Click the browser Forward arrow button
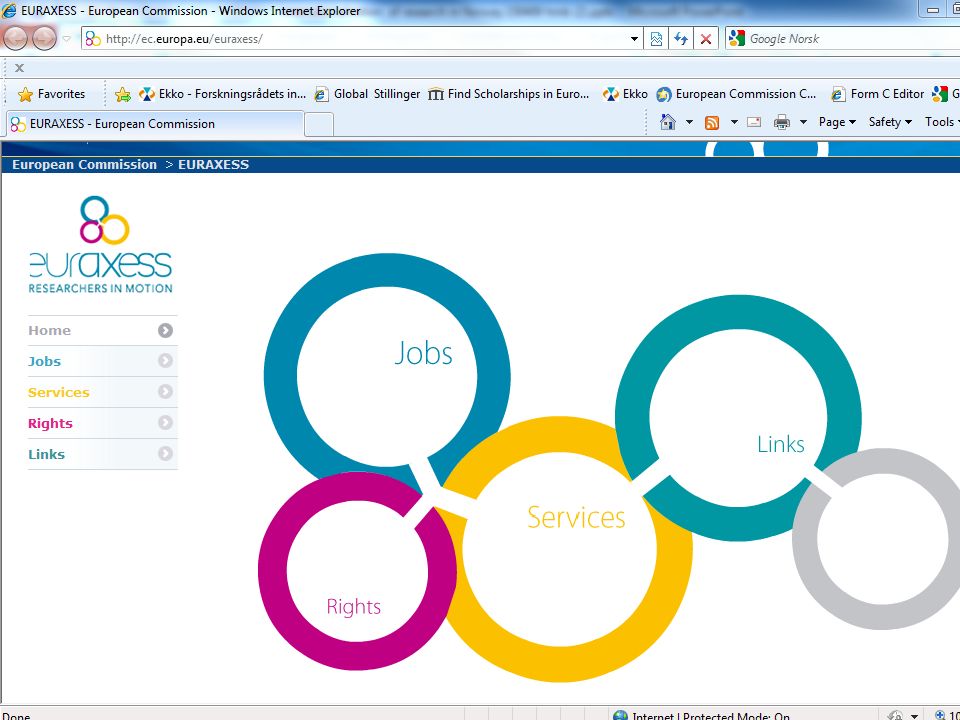The width and height of the screenshot is (960, 720). click(43, 39)
